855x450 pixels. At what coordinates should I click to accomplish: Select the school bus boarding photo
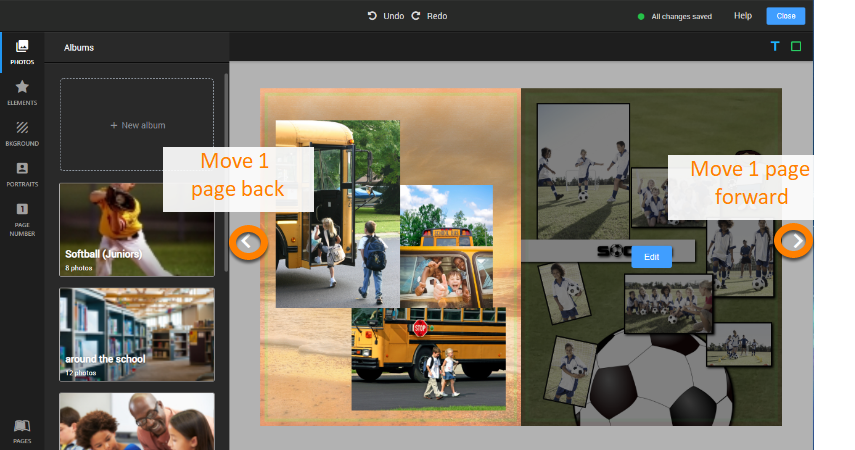pyautogui.click(x=337, y=214)
